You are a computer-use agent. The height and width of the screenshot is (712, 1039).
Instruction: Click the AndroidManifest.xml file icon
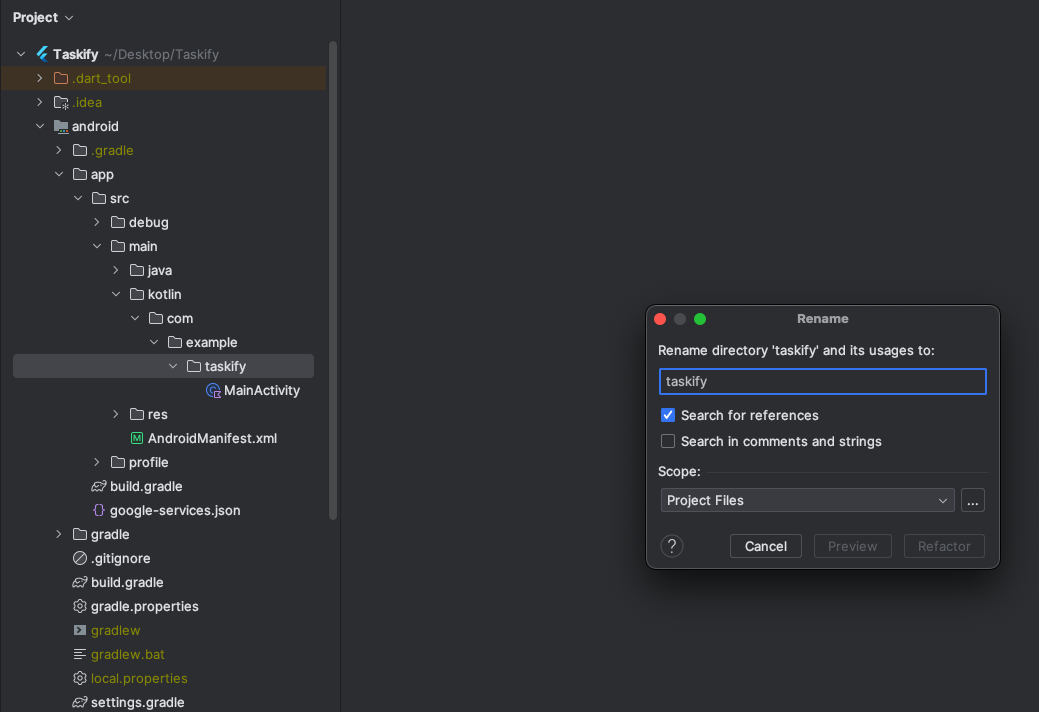pos(137,439)
